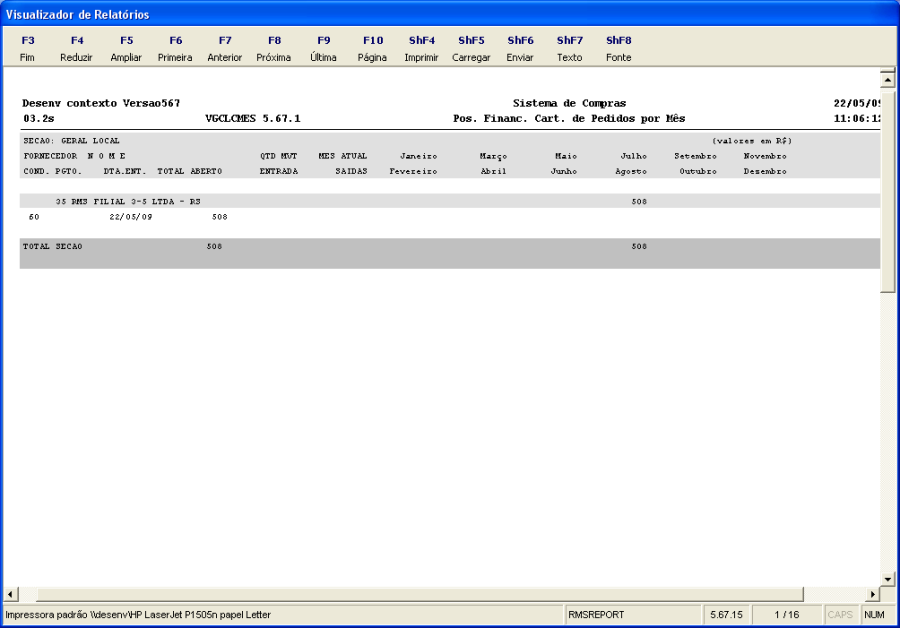Click the horizontal scrollbar right arrow
The height and width of the screenshot is (628, 900).
(x=872, y=594)
